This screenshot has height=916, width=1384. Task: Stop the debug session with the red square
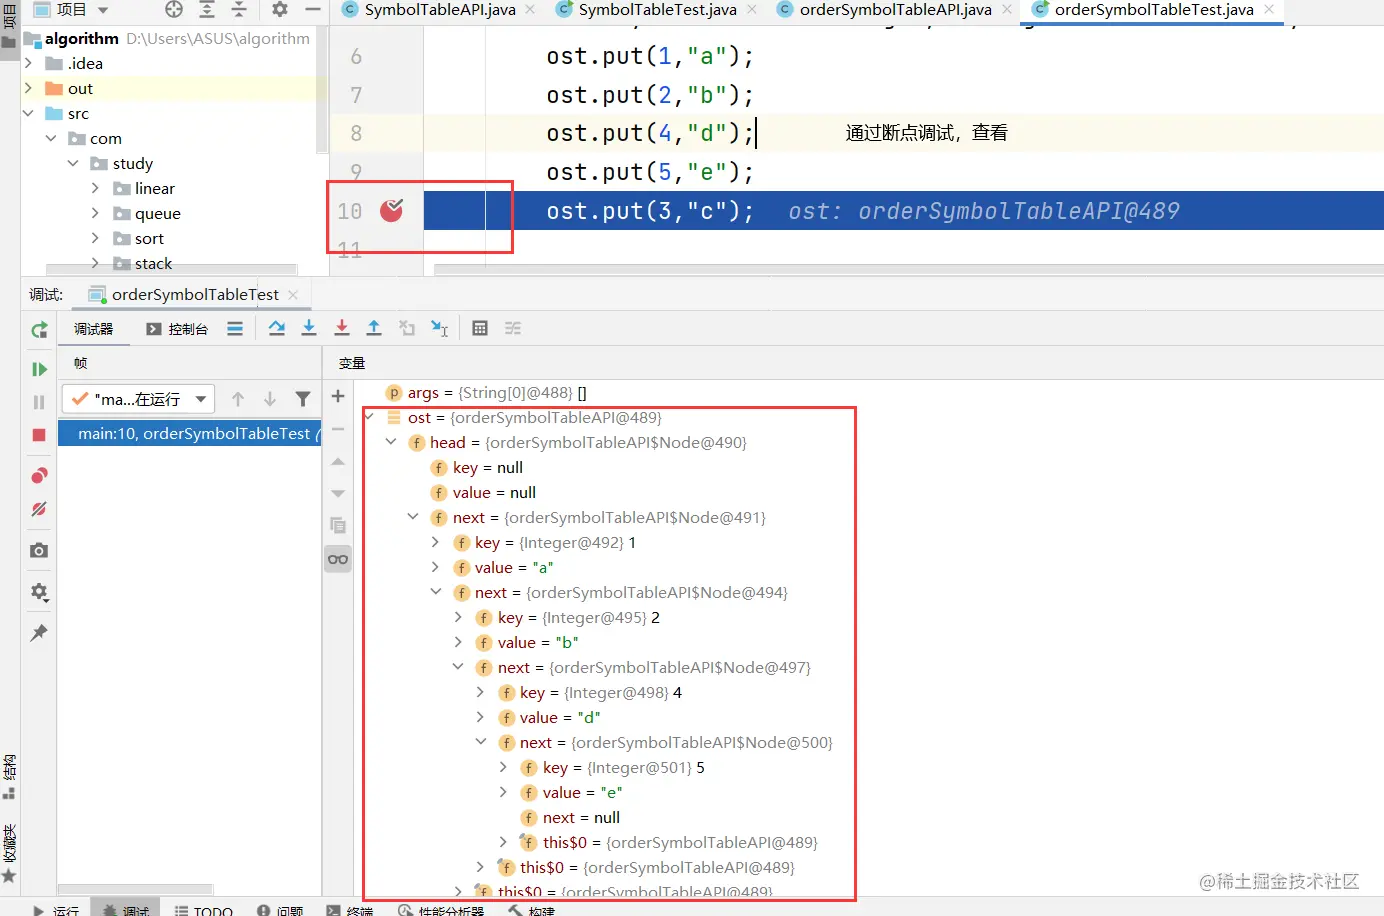pyautogui.click(x=39, y=435)
